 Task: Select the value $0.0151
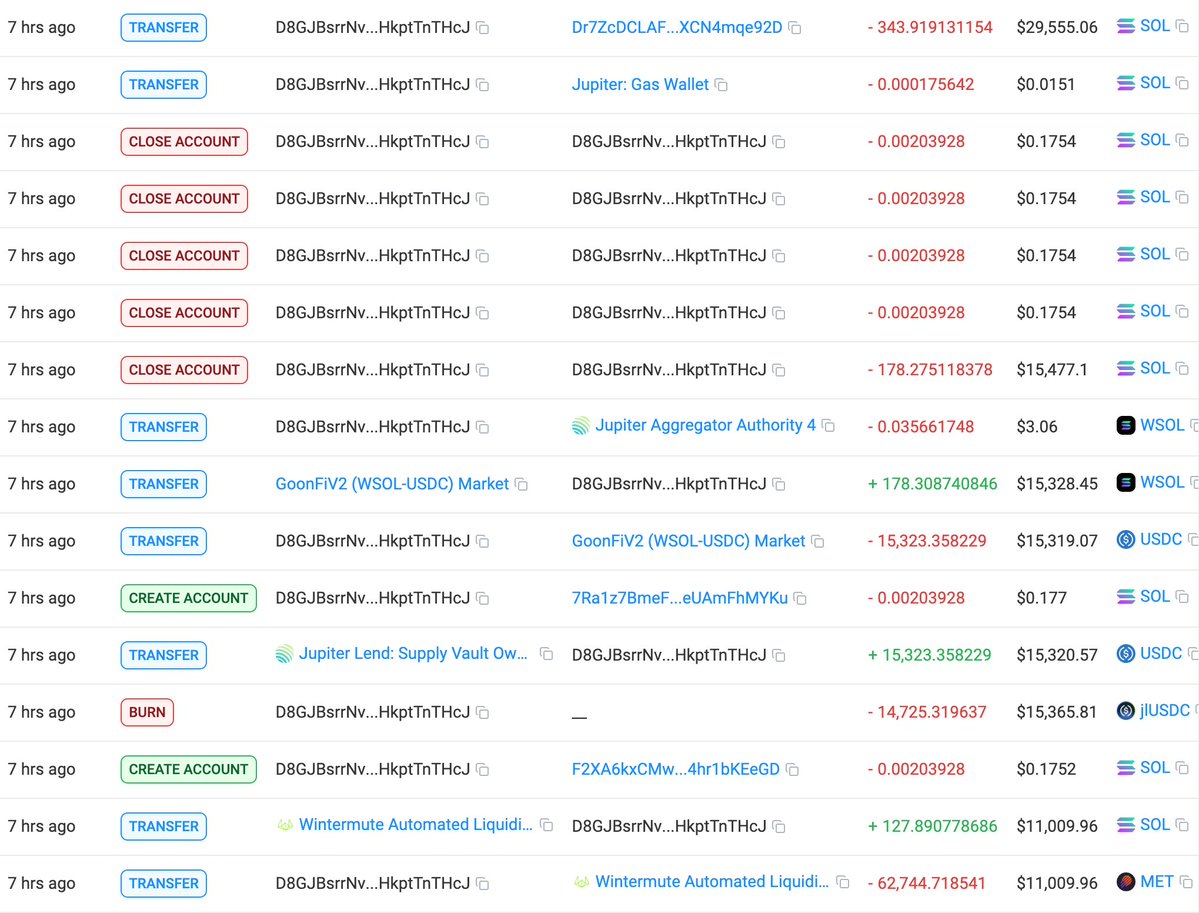1045,85
